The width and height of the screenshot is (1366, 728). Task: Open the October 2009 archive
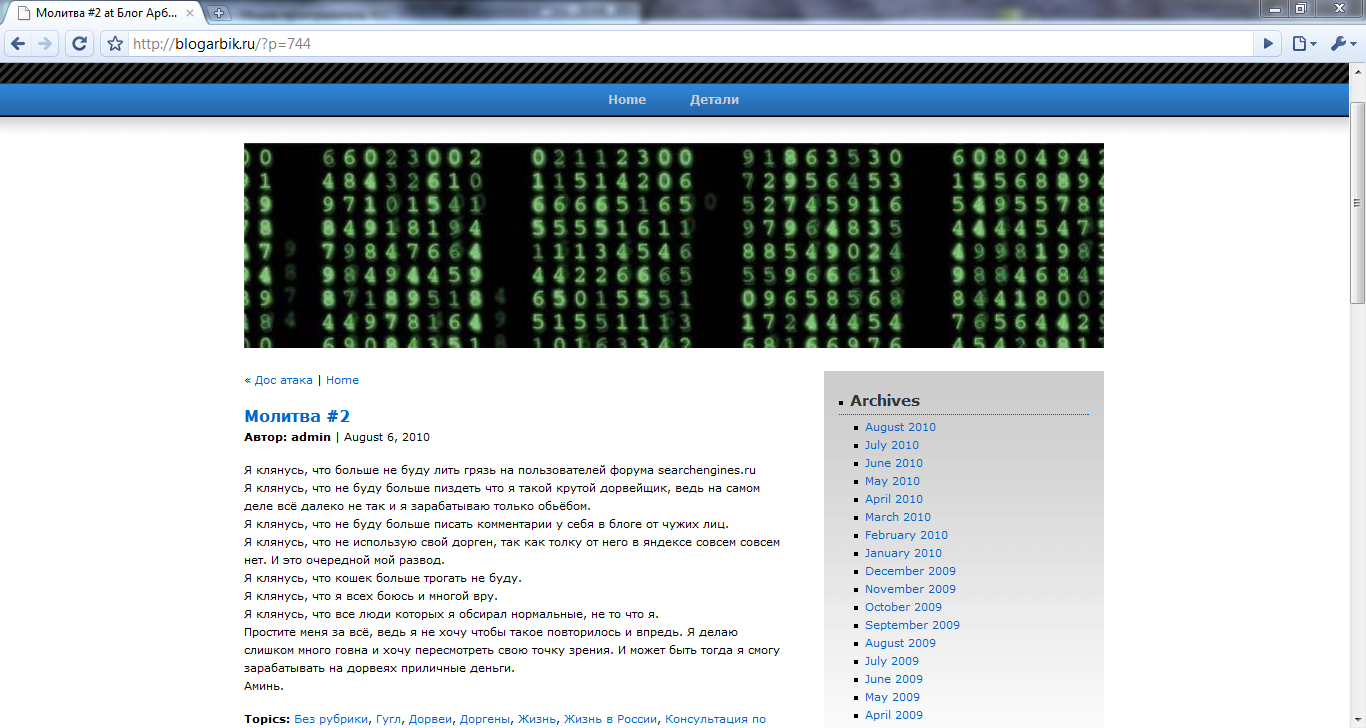point(903,607)
